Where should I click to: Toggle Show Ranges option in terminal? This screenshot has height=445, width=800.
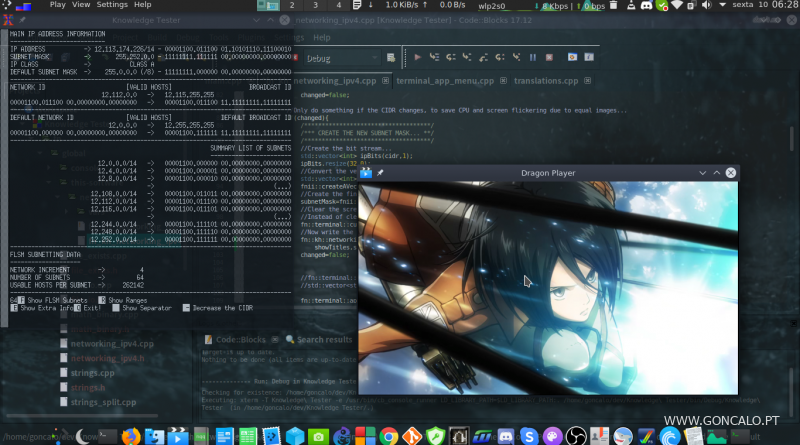(122, 301)
